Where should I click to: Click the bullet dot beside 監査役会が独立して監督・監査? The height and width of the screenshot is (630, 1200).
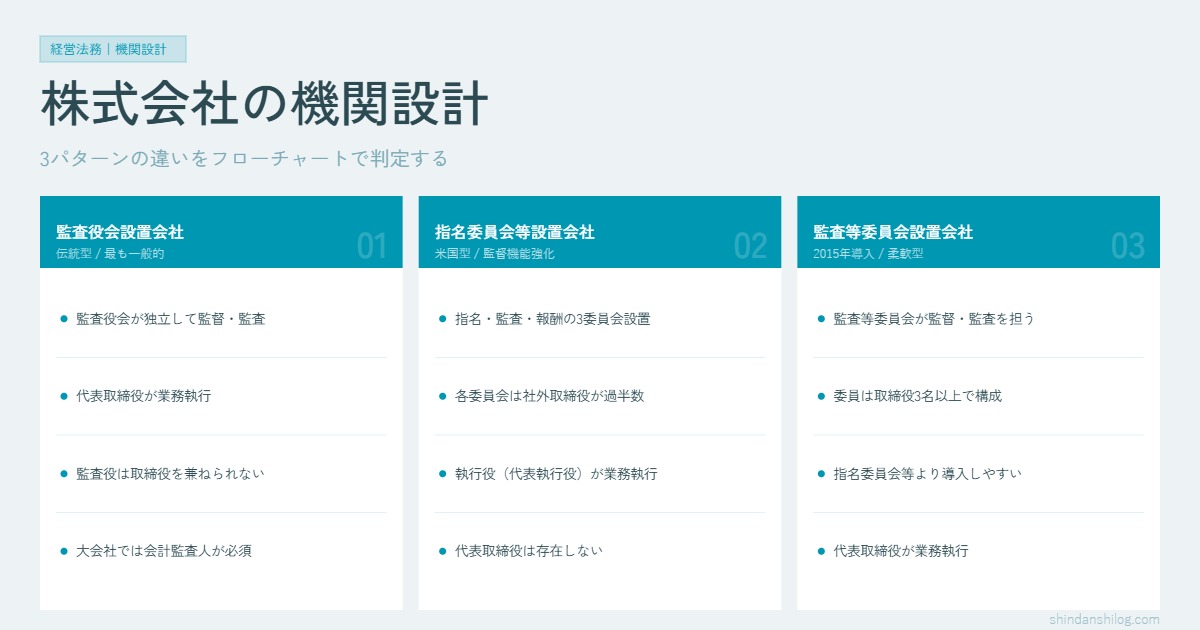64,319
